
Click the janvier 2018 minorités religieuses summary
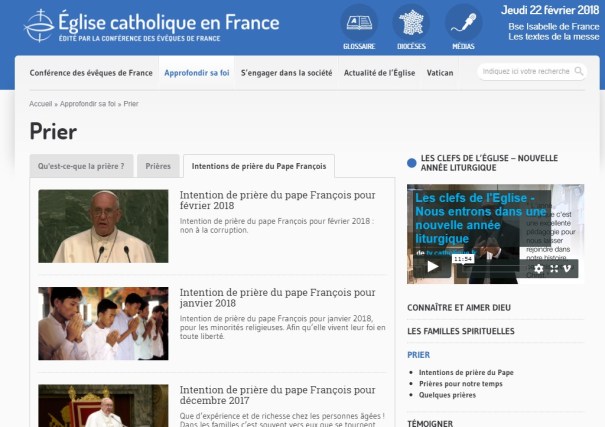point(282,327)
